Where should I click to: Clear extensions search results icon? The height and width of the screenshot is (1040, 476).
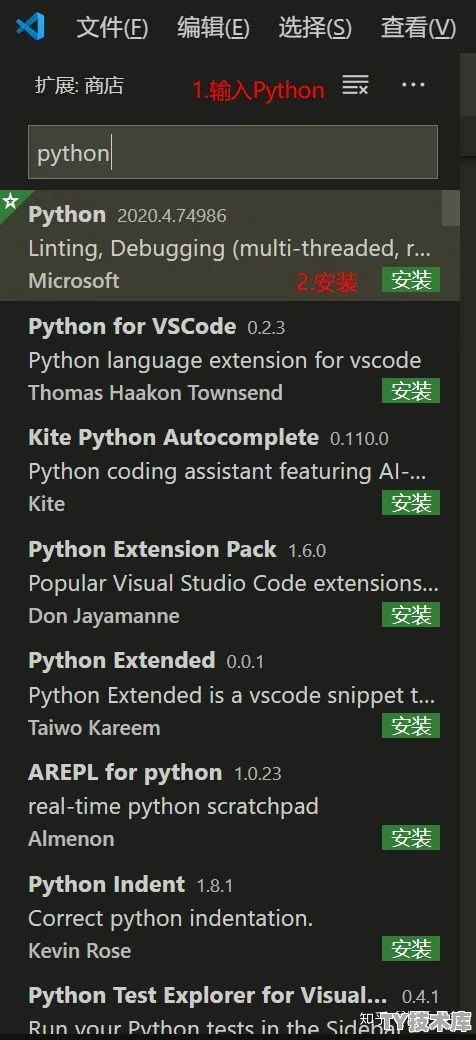pyautogui.click(x=355, y=85)
